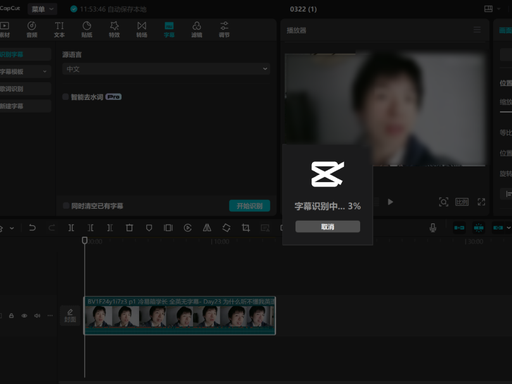Click the project title 0322 (1)
The width and height of the screenshot is (512, 384).
(303, 9)
